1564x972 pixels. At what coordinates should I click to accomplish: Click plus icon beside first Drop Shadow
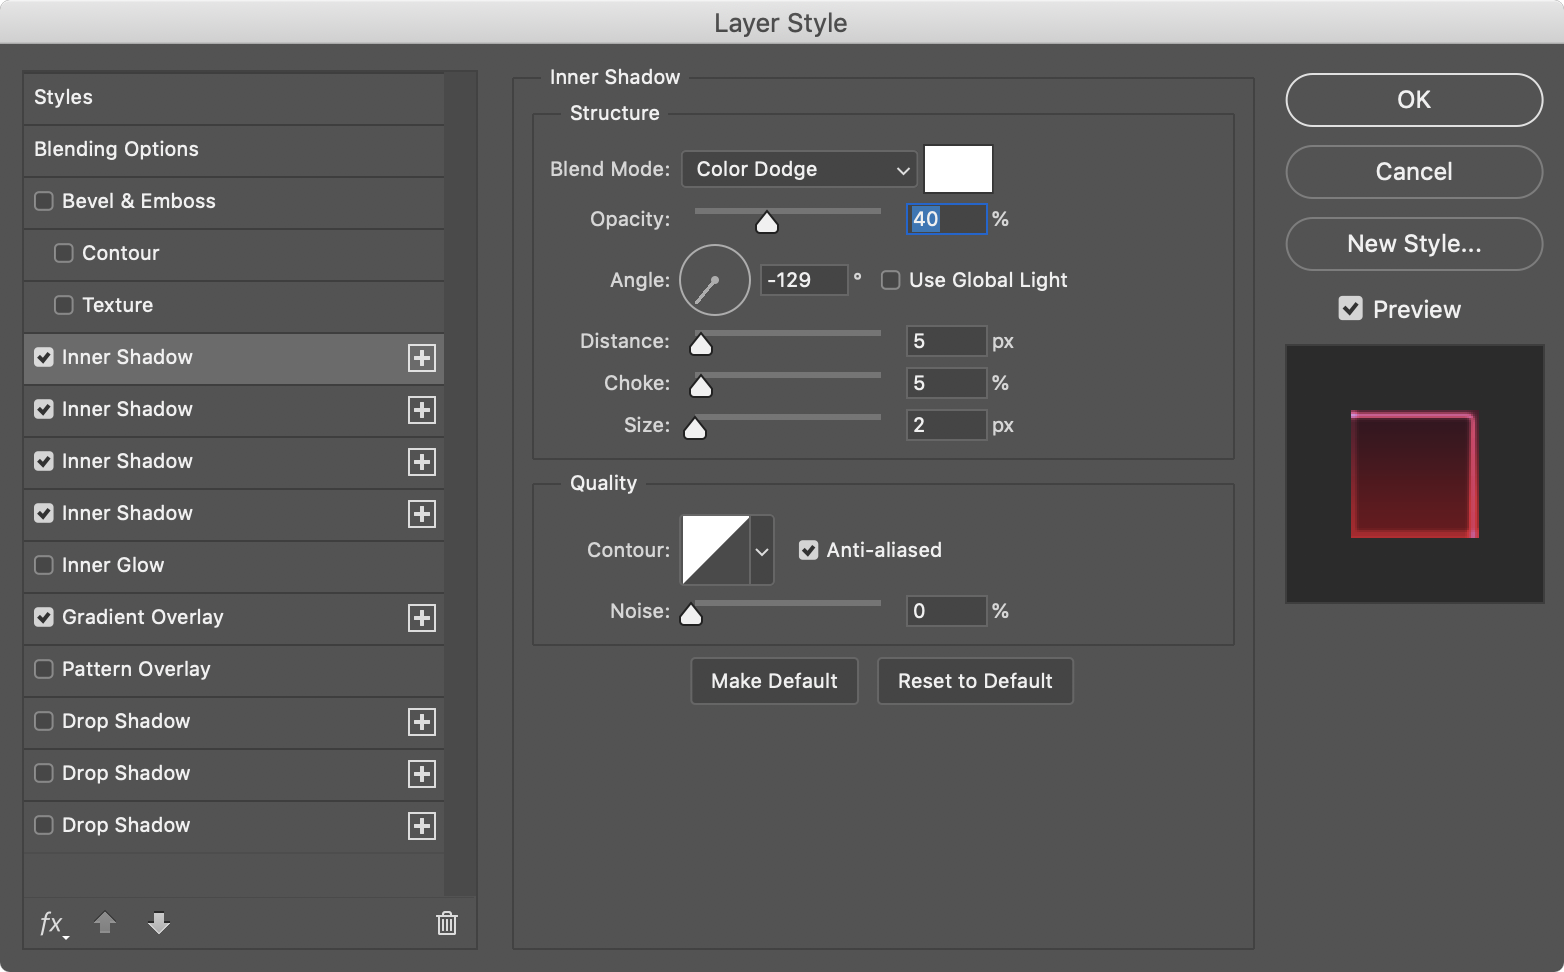pos(422,722)
